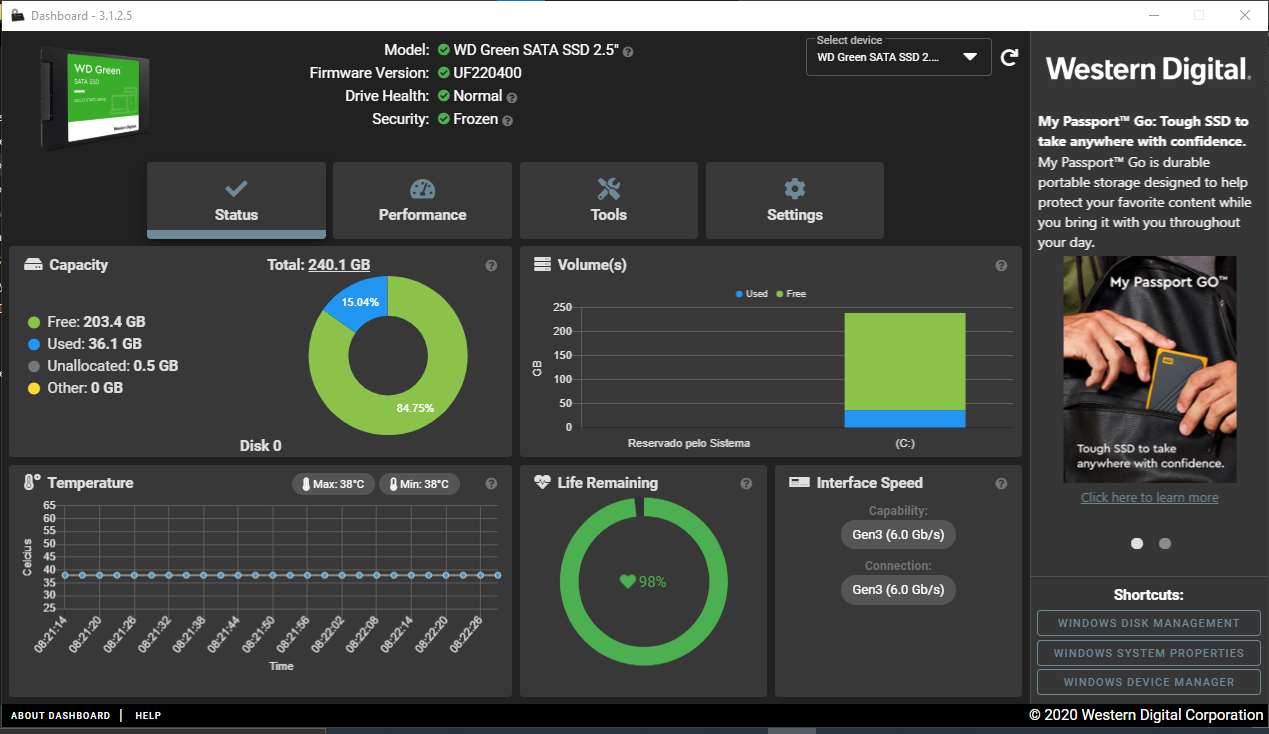The width and height of the screenshot is (1269, 734).
Task: Open Windows Device Manager shortcut
Action: click(1148, 682)
